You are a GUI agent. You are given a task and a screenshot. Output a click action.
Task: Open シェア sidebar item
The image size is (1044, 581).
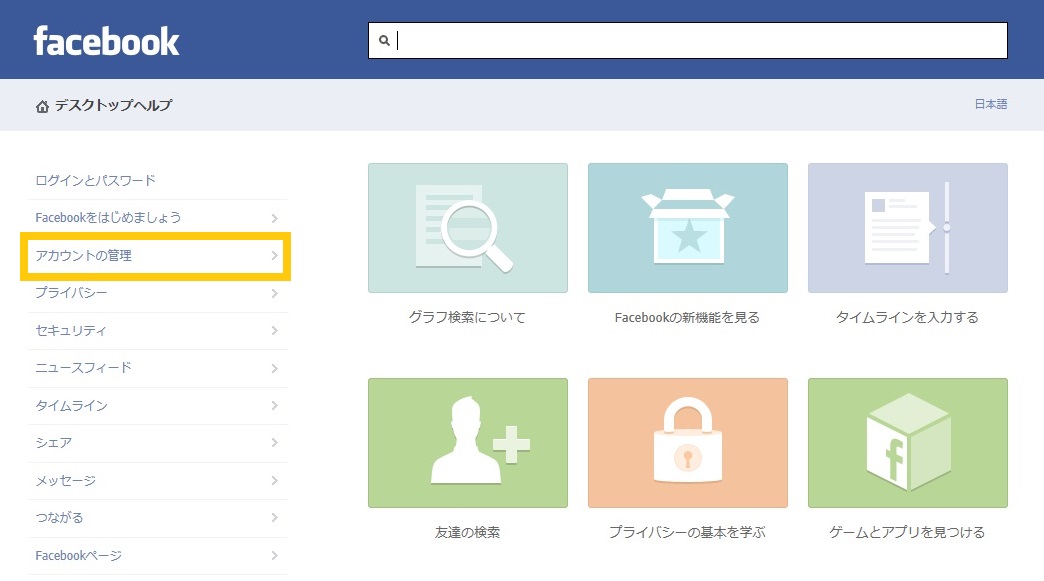tap(158, 443)
